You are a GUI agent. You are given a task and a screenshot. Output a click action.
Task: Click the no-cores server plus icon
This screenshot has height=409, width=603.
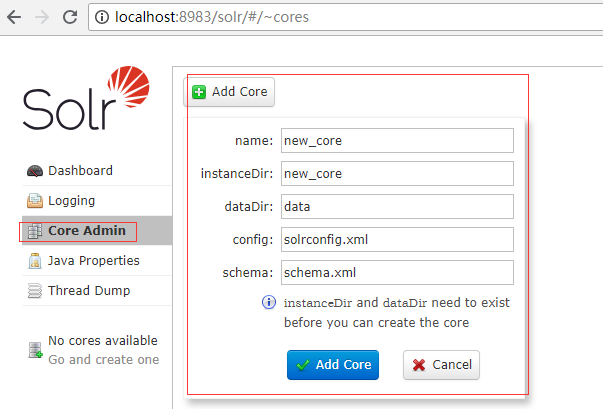35,350
